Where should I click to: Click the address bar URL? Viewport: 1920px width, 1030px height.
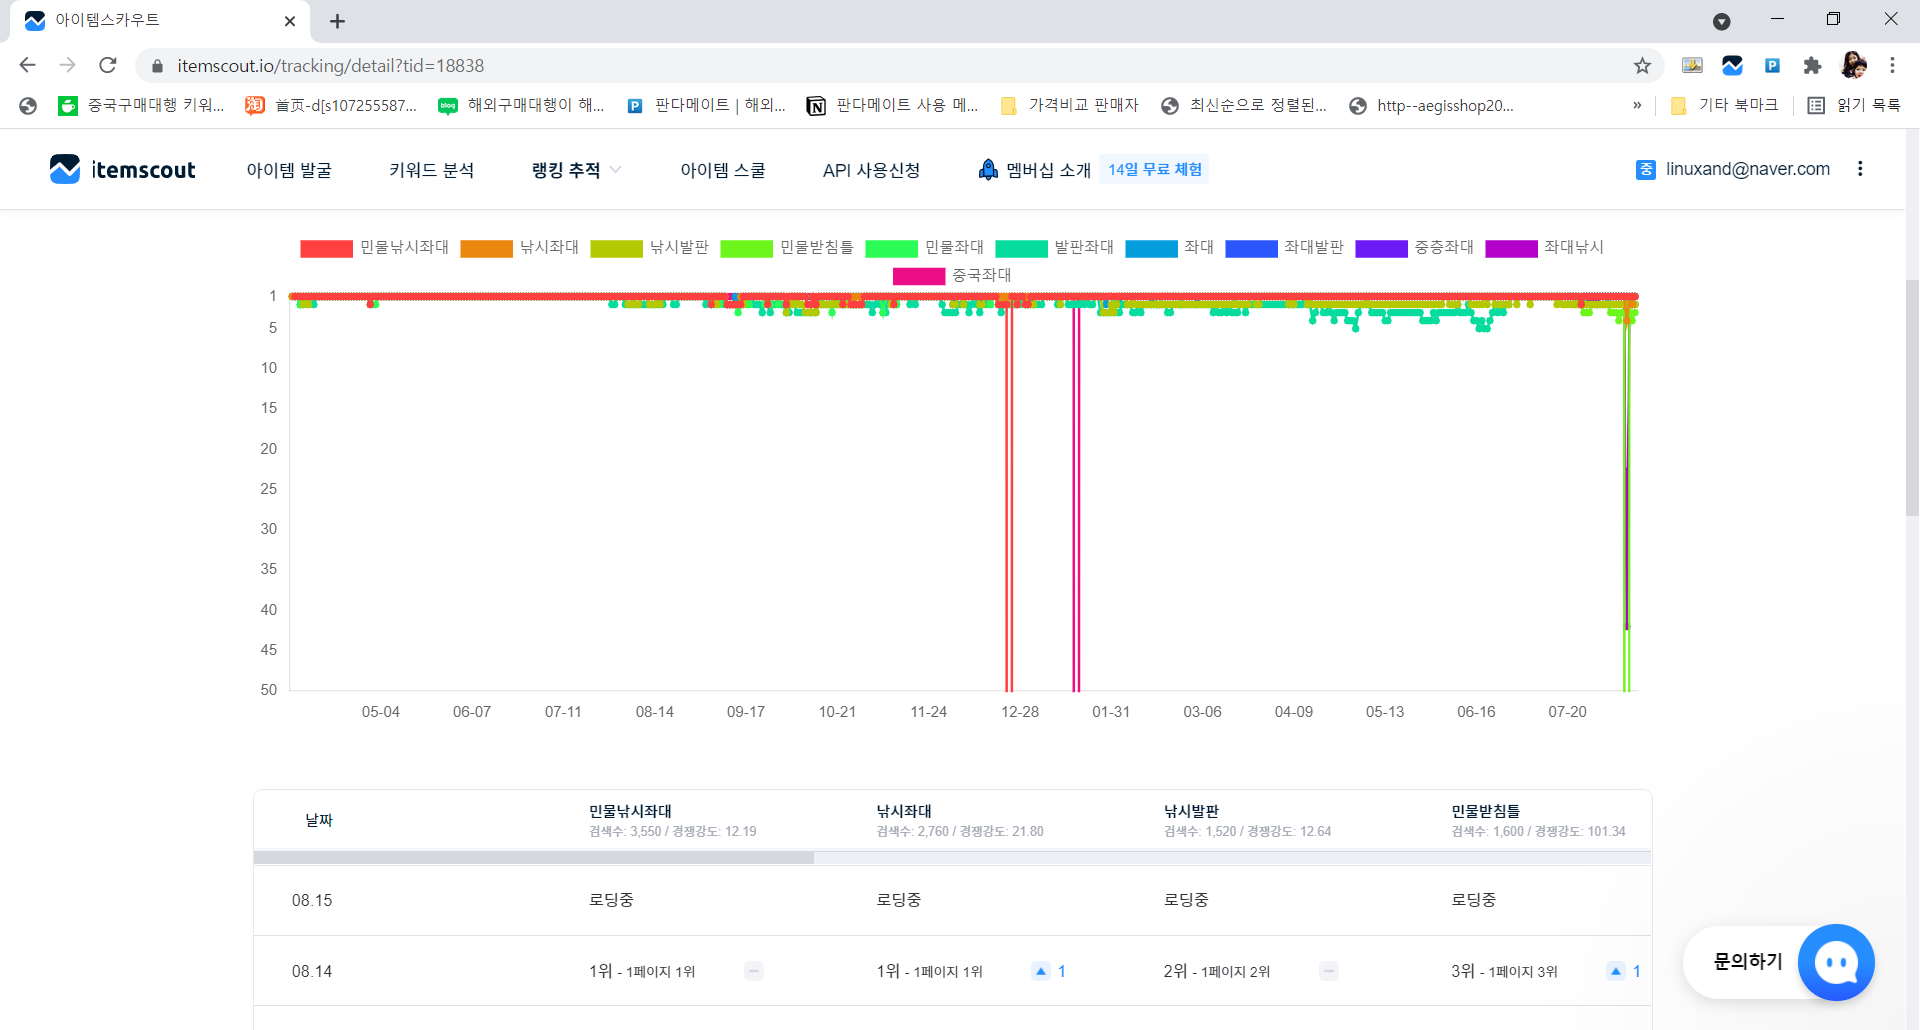tap(330, 66)
